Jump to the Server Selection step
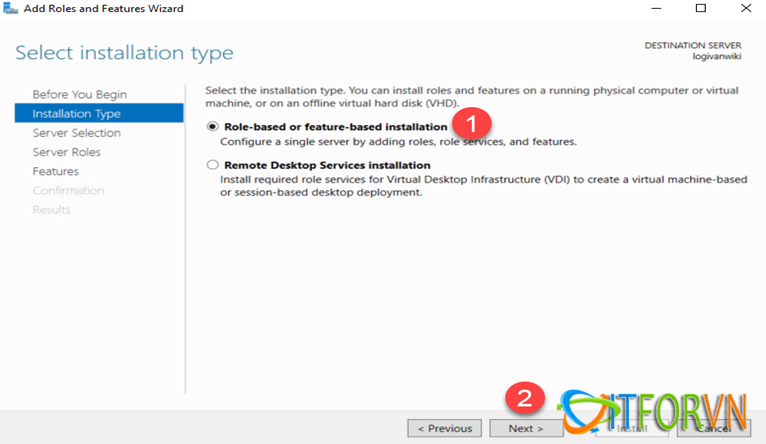The height and width of the screenshot is (444, 766). (76, 133)
